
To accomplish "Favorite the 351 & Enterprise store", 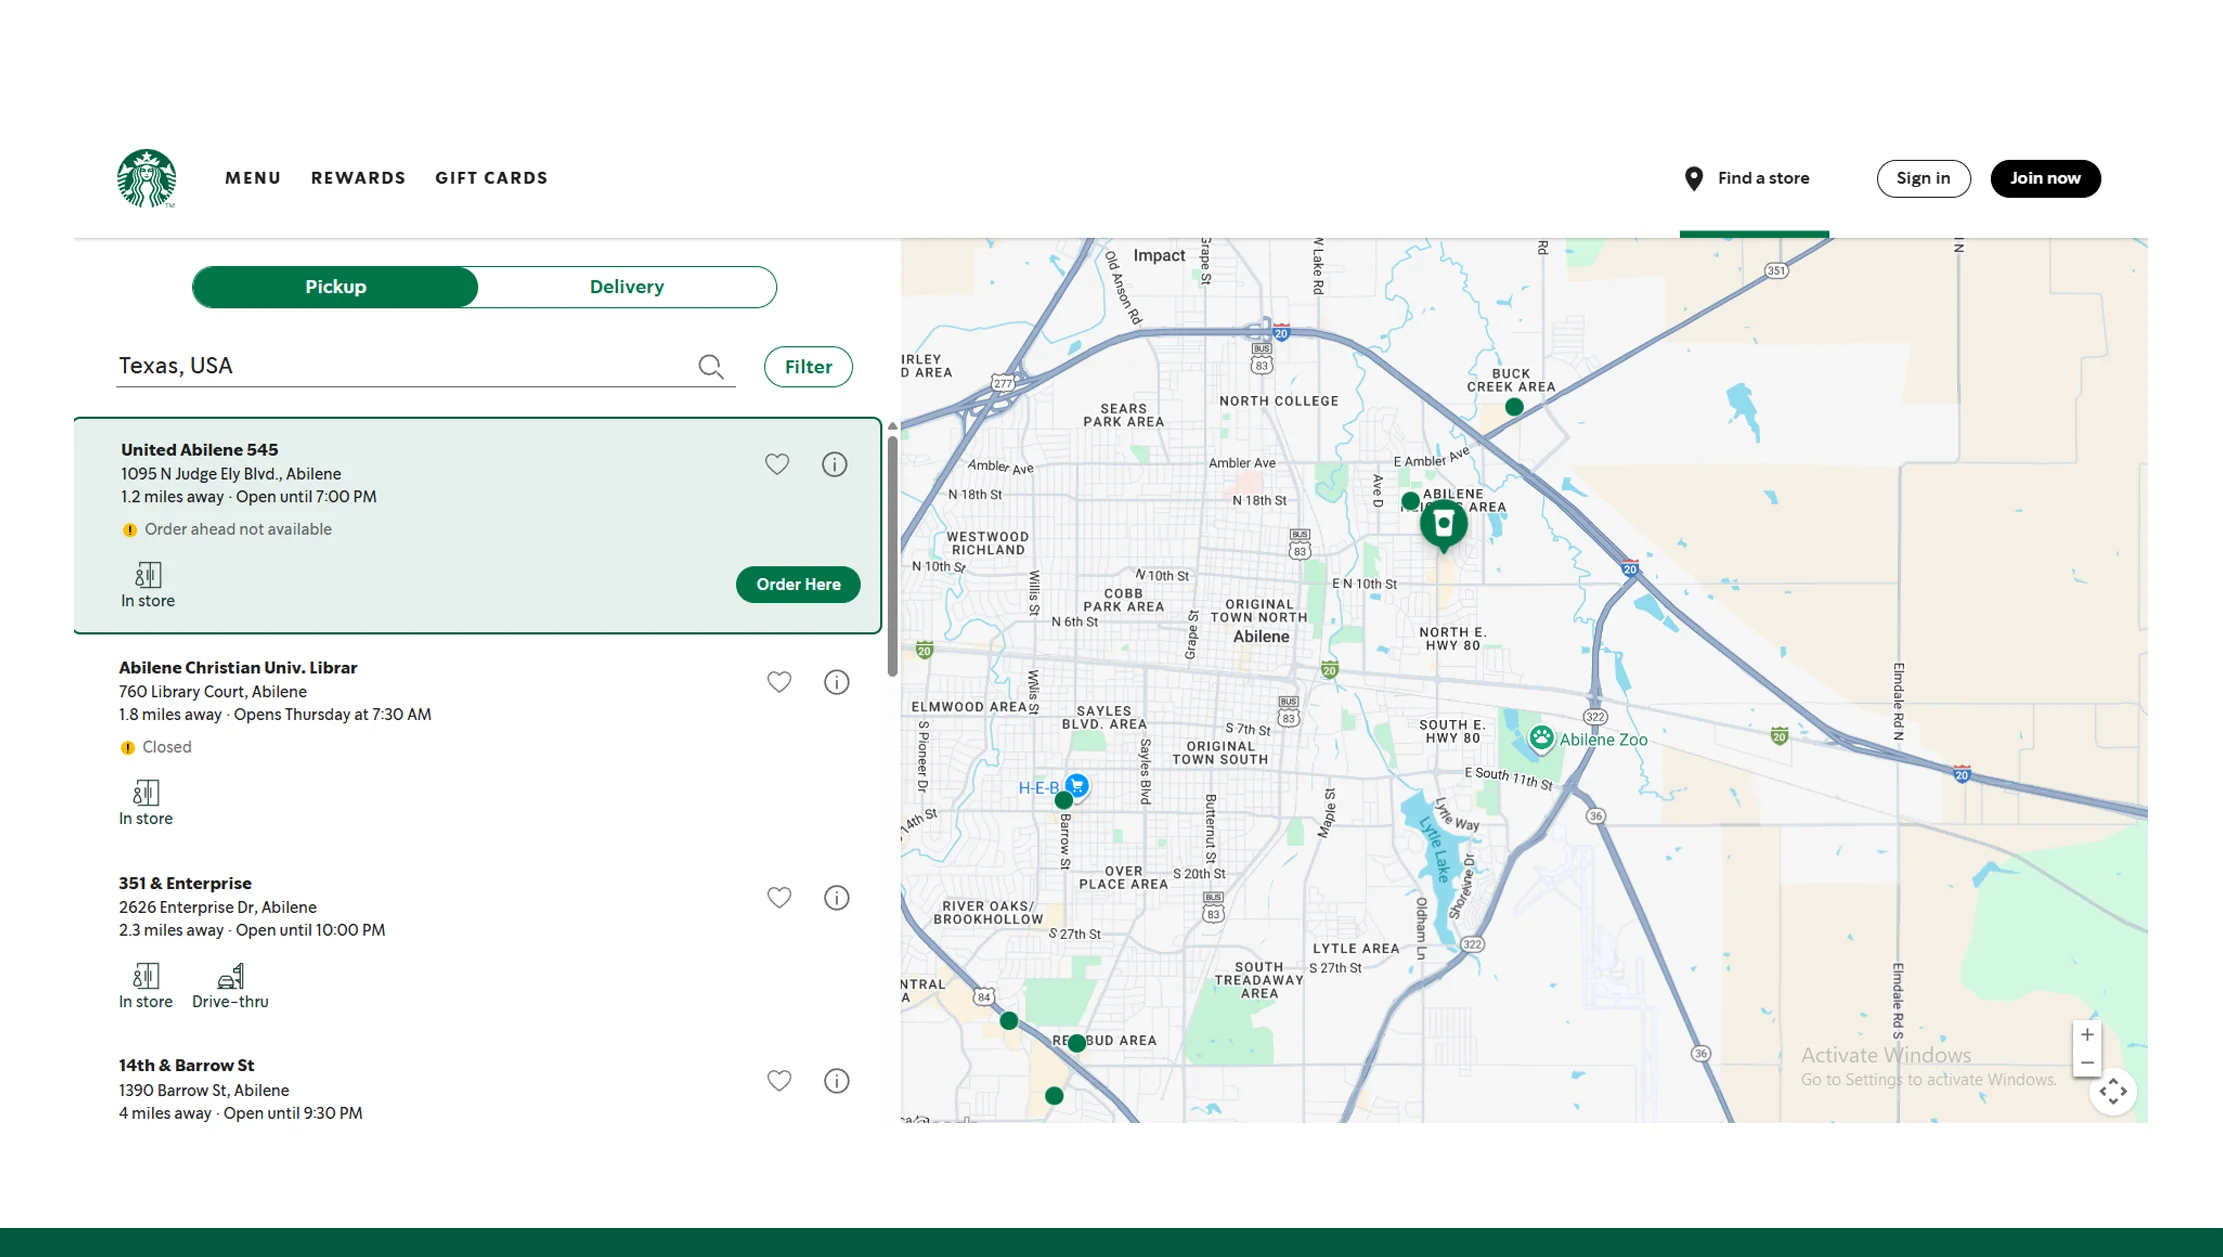I will click(x=779, y=897).
